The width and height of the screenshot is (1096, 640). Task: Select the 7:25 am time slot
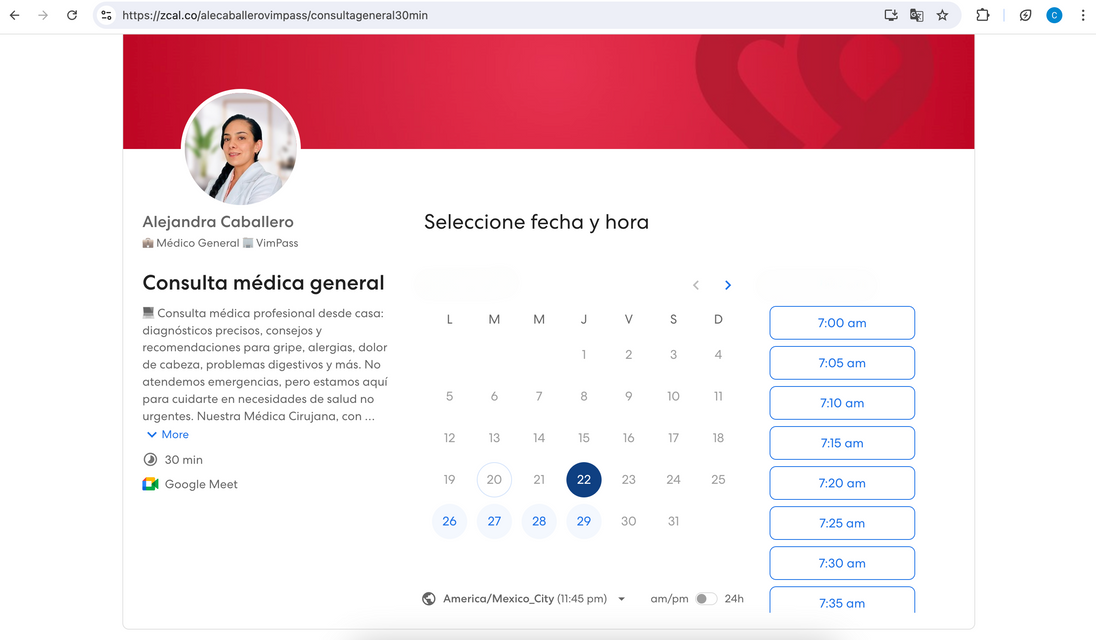pos(842,523)
